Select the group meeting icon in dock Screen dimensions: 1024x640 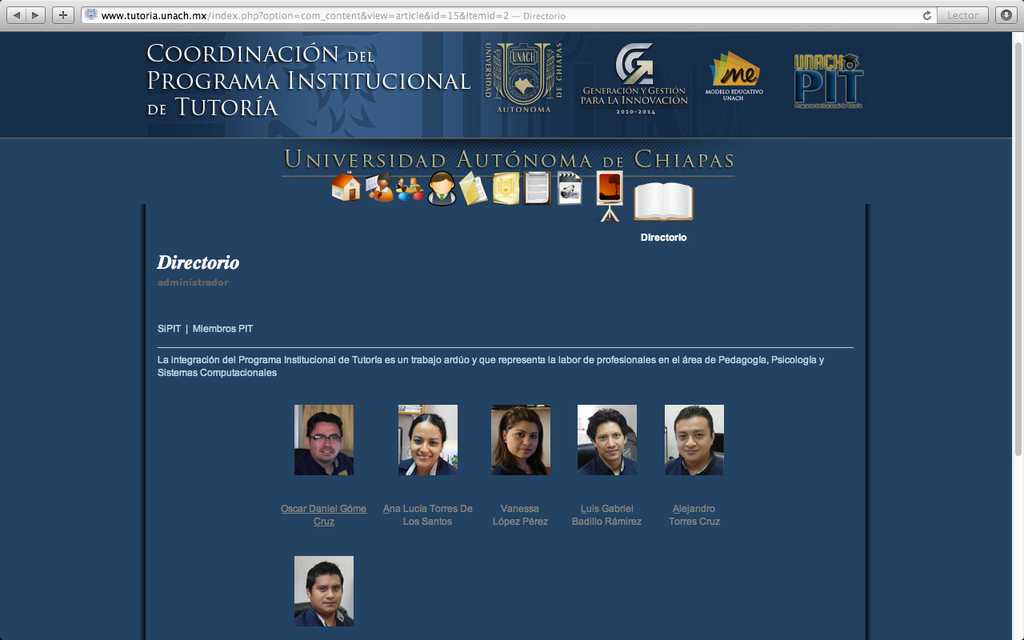click(x=410, y=189)
